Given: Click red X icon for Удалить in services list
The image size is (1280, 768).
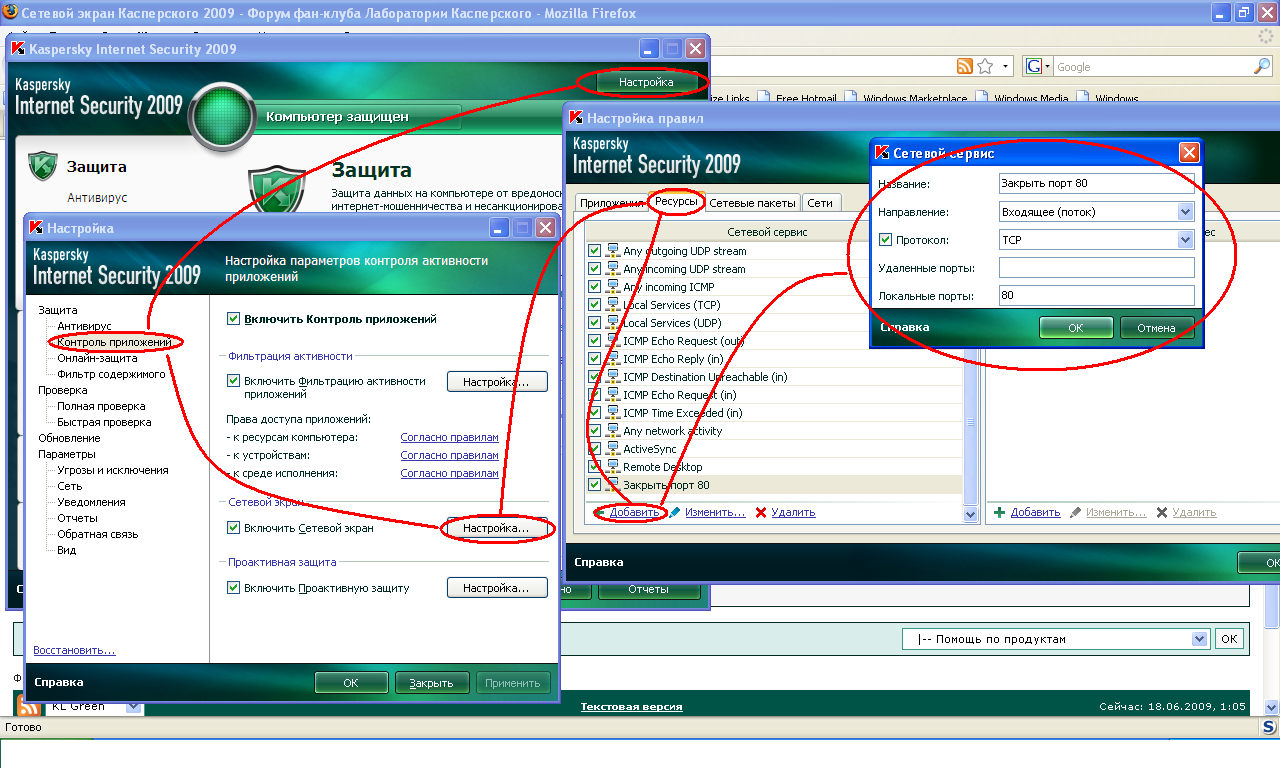Looking at the screenshot, I should (x=761, y=512).
